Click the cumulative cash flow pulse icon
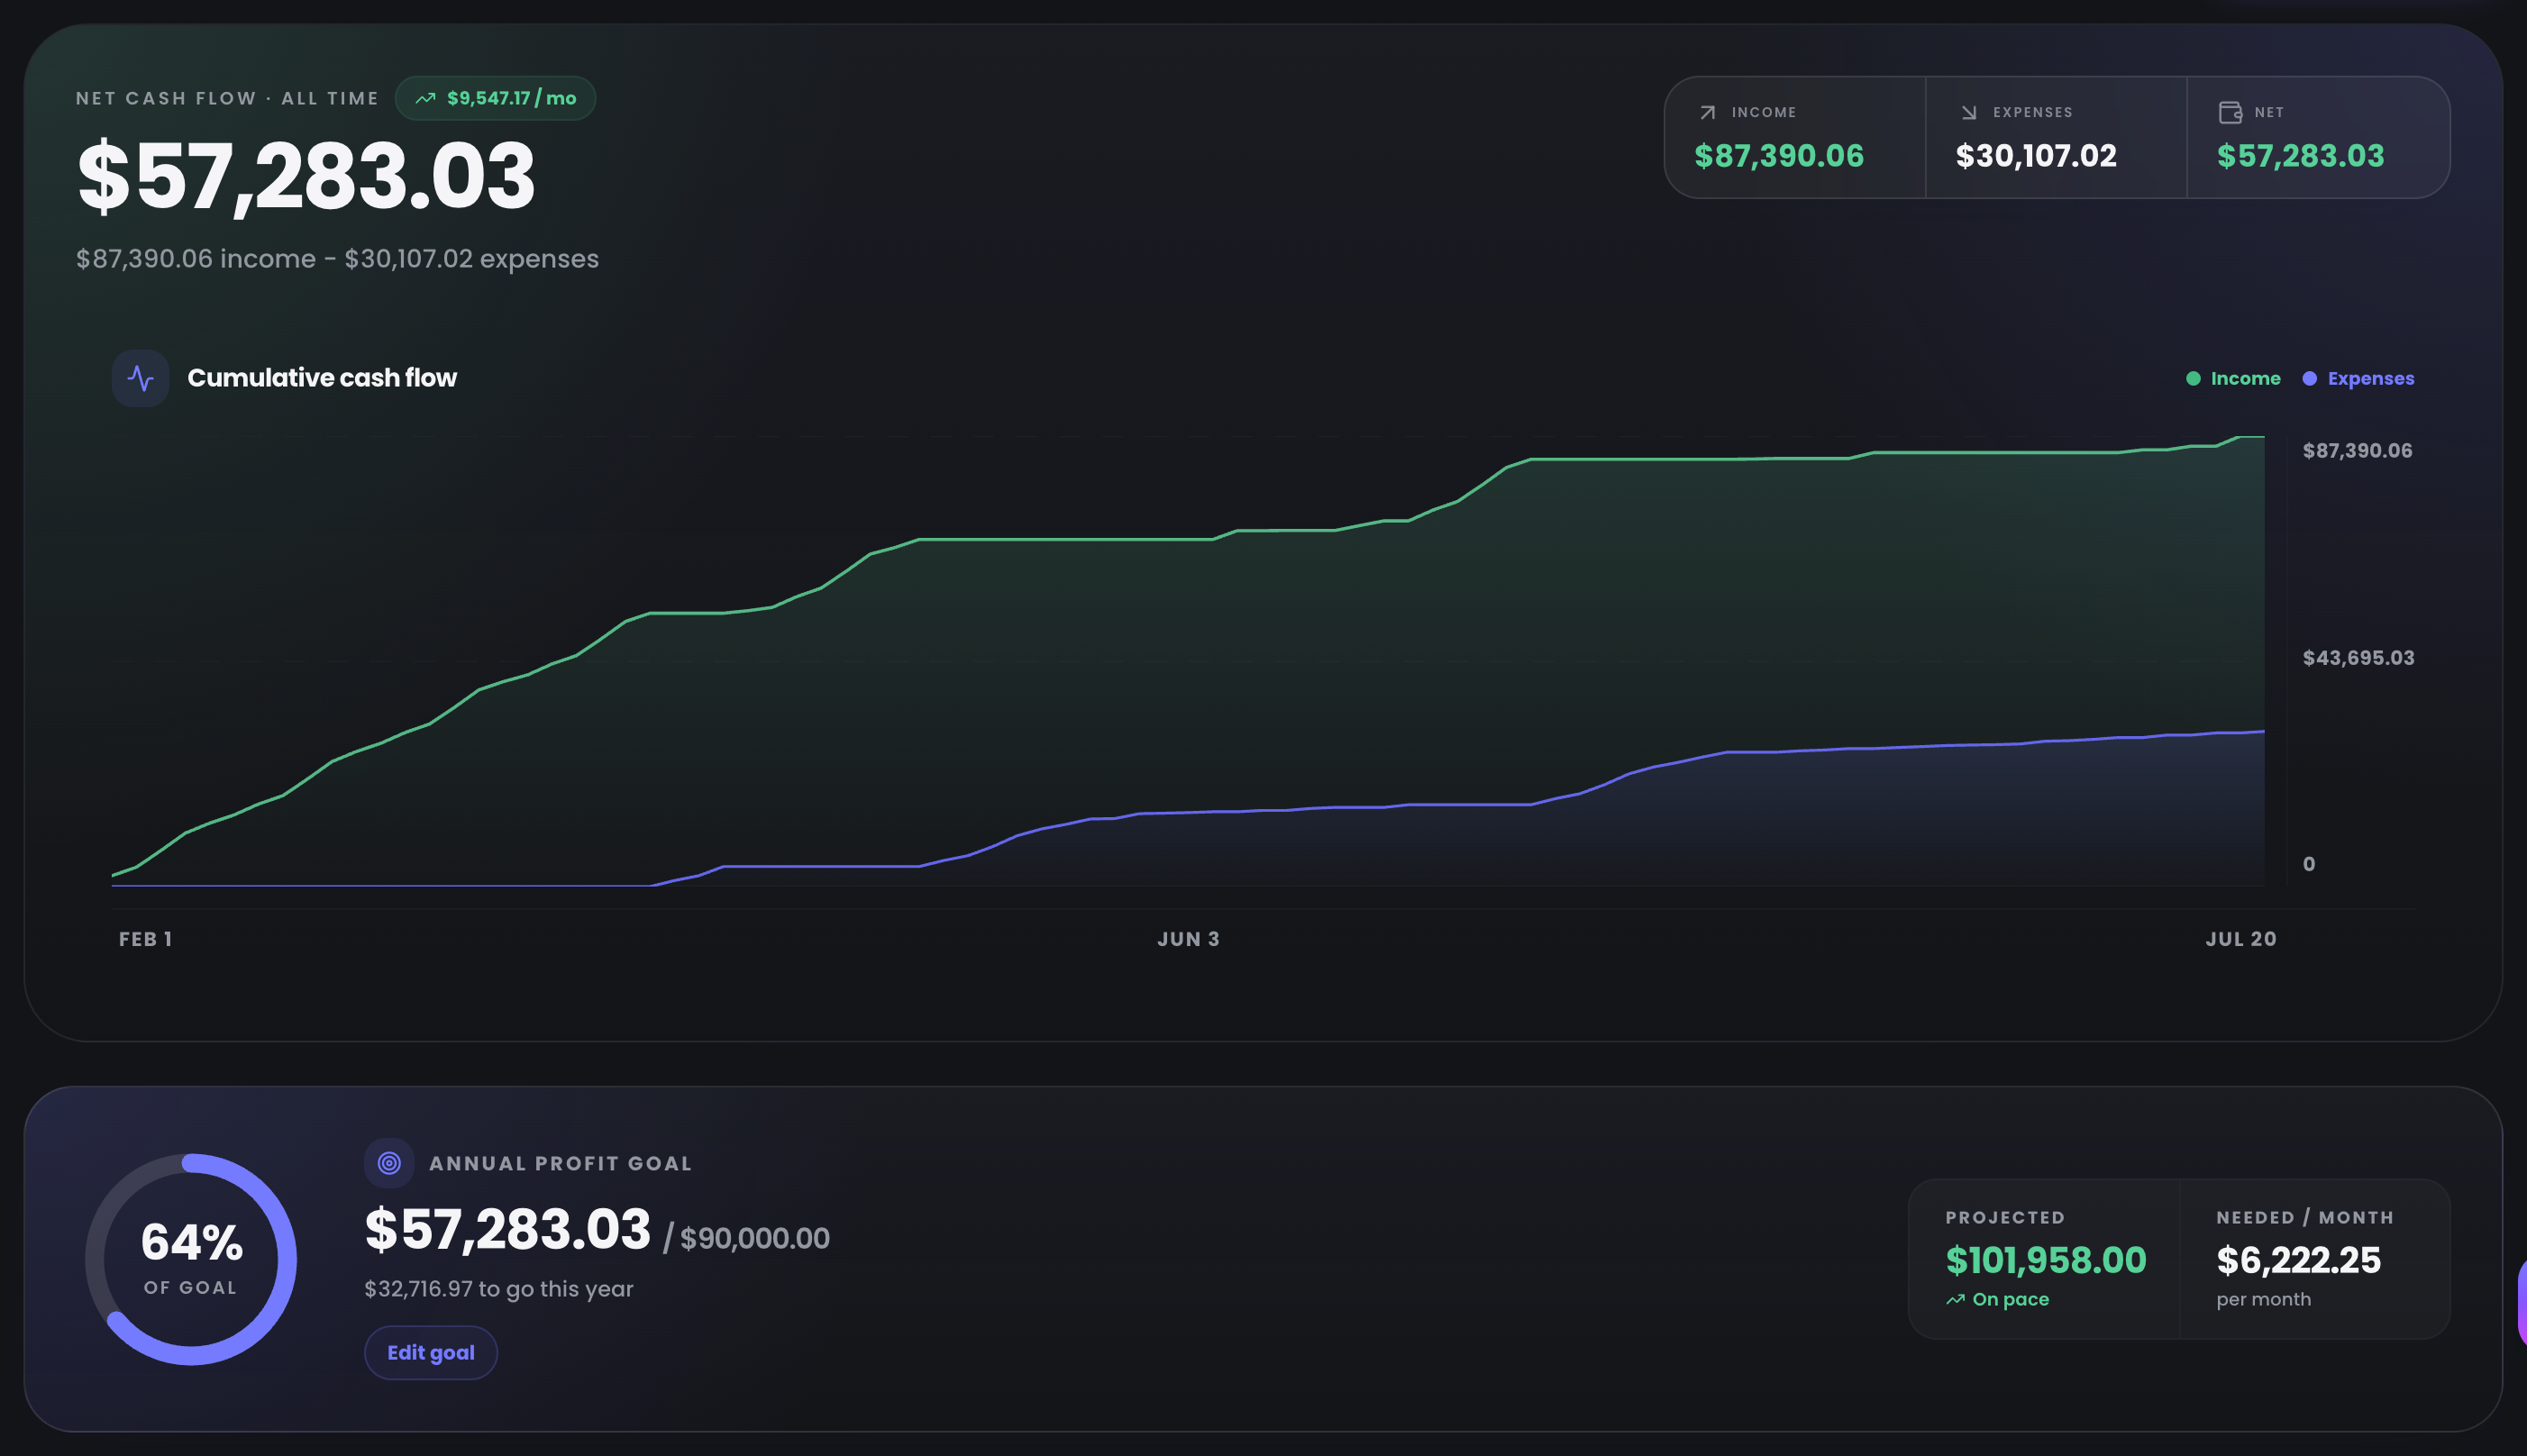This screenshot has height=1456, width=2527. pyautogui.click(x=140, y=378)
